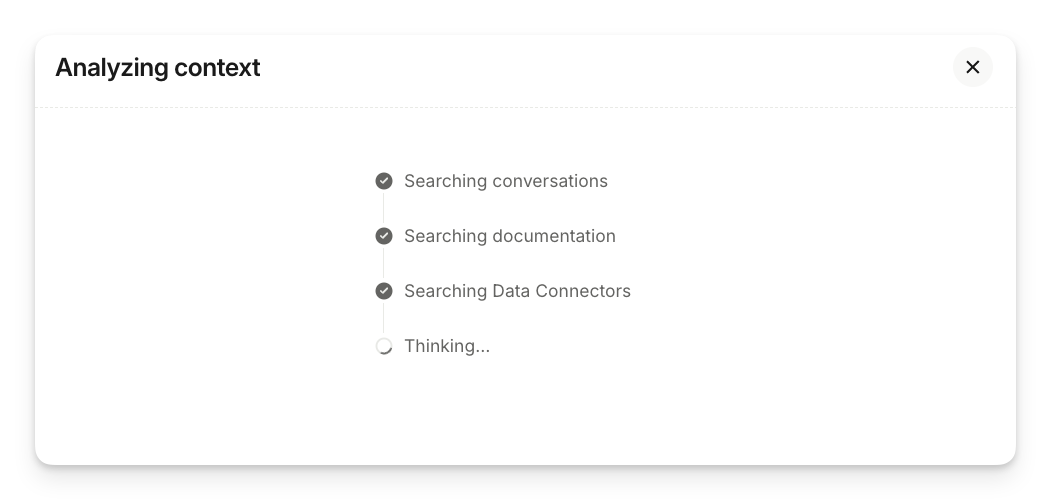The height and width of the screenshot is (500, 1051).
Task: Click the Thinking... status text
Action: pyautogui.click(x=447, y=346)
